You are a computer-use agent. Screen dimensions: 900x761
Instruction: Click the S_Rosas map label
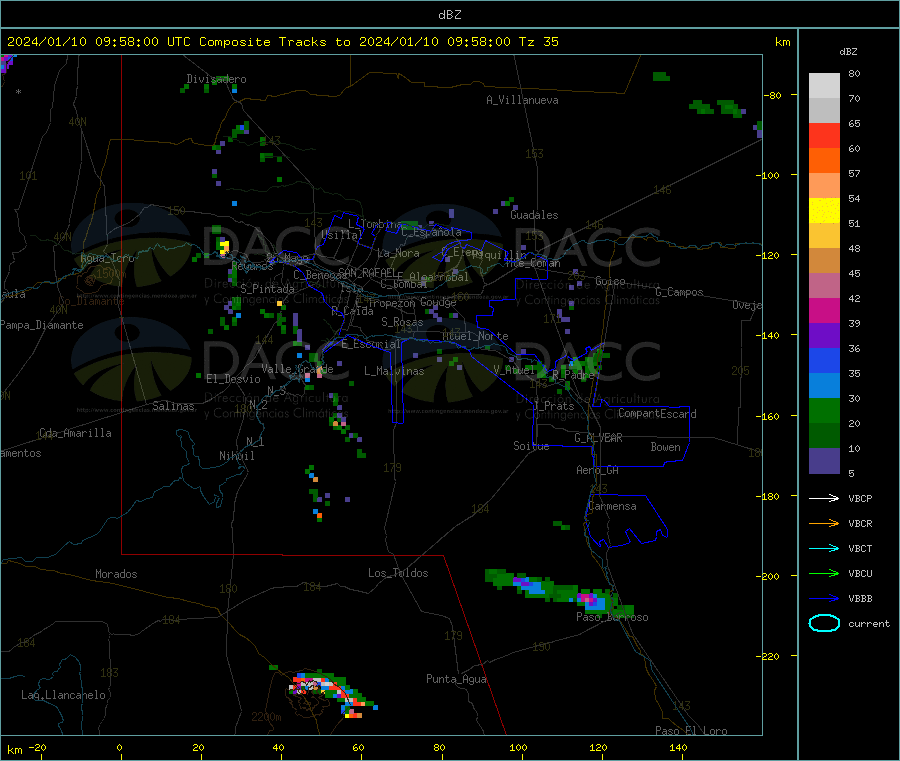(x=402, y=322)
